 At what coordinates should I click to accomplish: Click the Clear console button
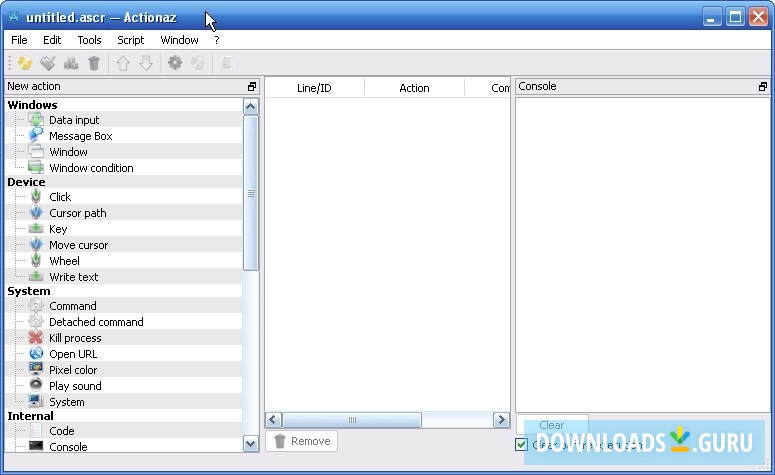click(x=552, y=425)
